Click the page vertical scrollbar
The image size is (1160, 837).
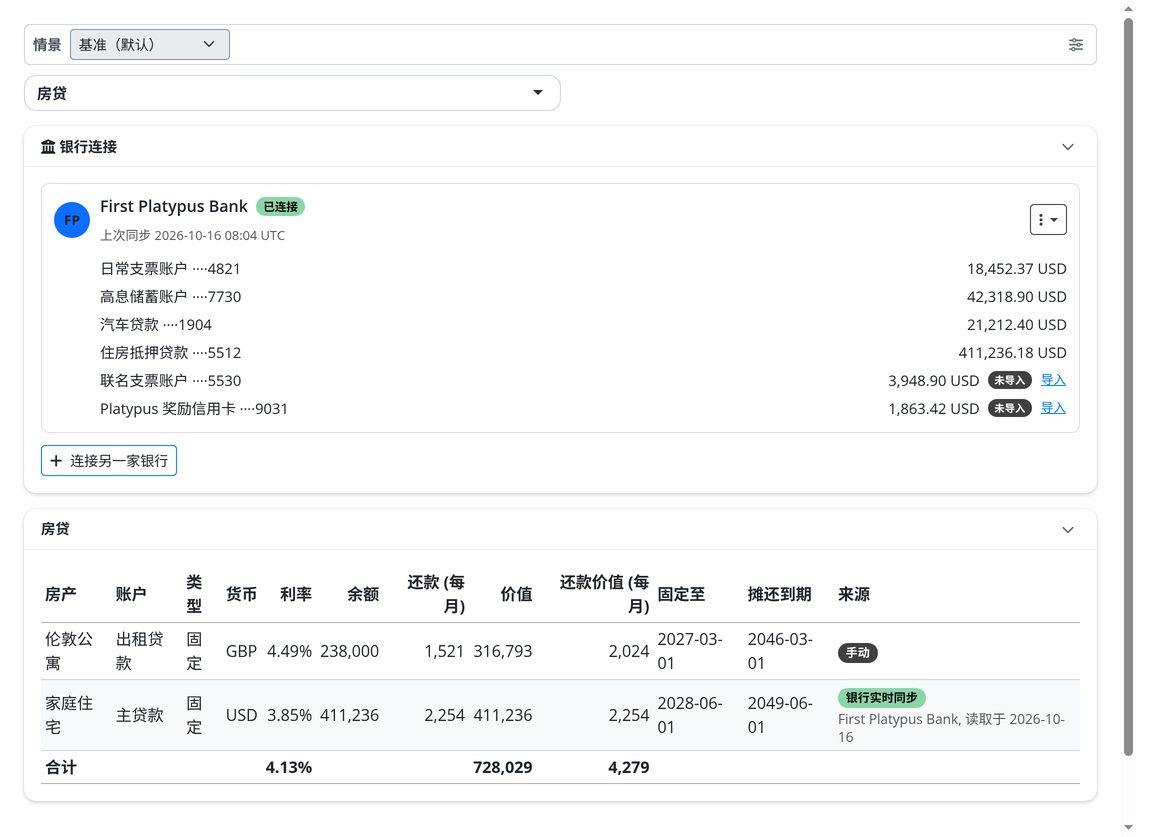tap(1128, 385)
